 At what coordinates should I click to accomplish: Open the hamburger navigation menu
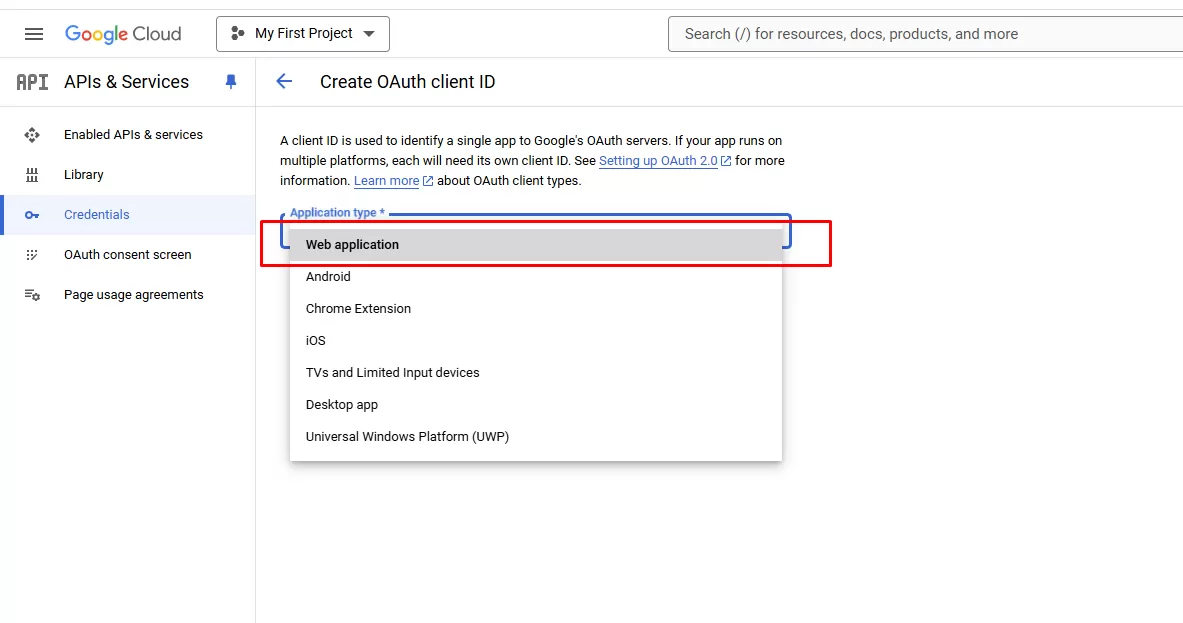(34, 34)
